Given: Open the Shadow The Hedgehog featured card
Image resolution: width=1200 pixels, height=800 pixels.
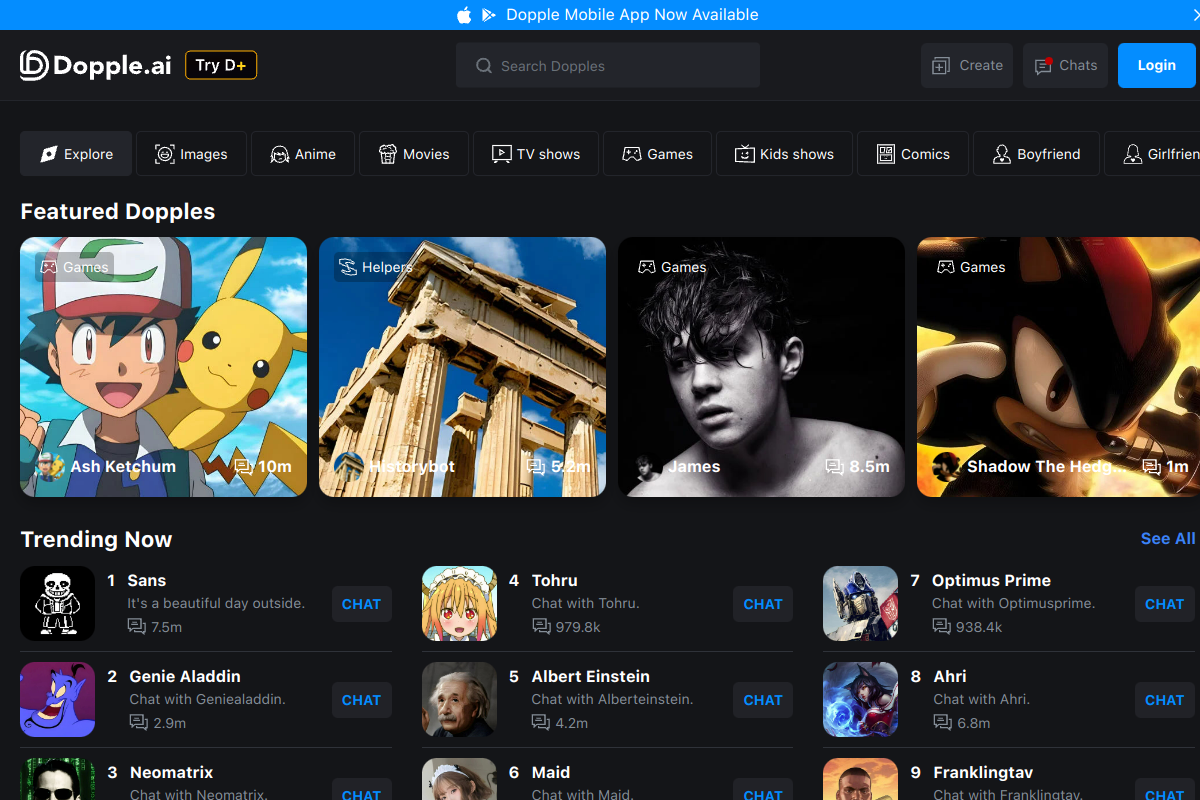Looking at the screenshot, I should [x=1058, y=367].
